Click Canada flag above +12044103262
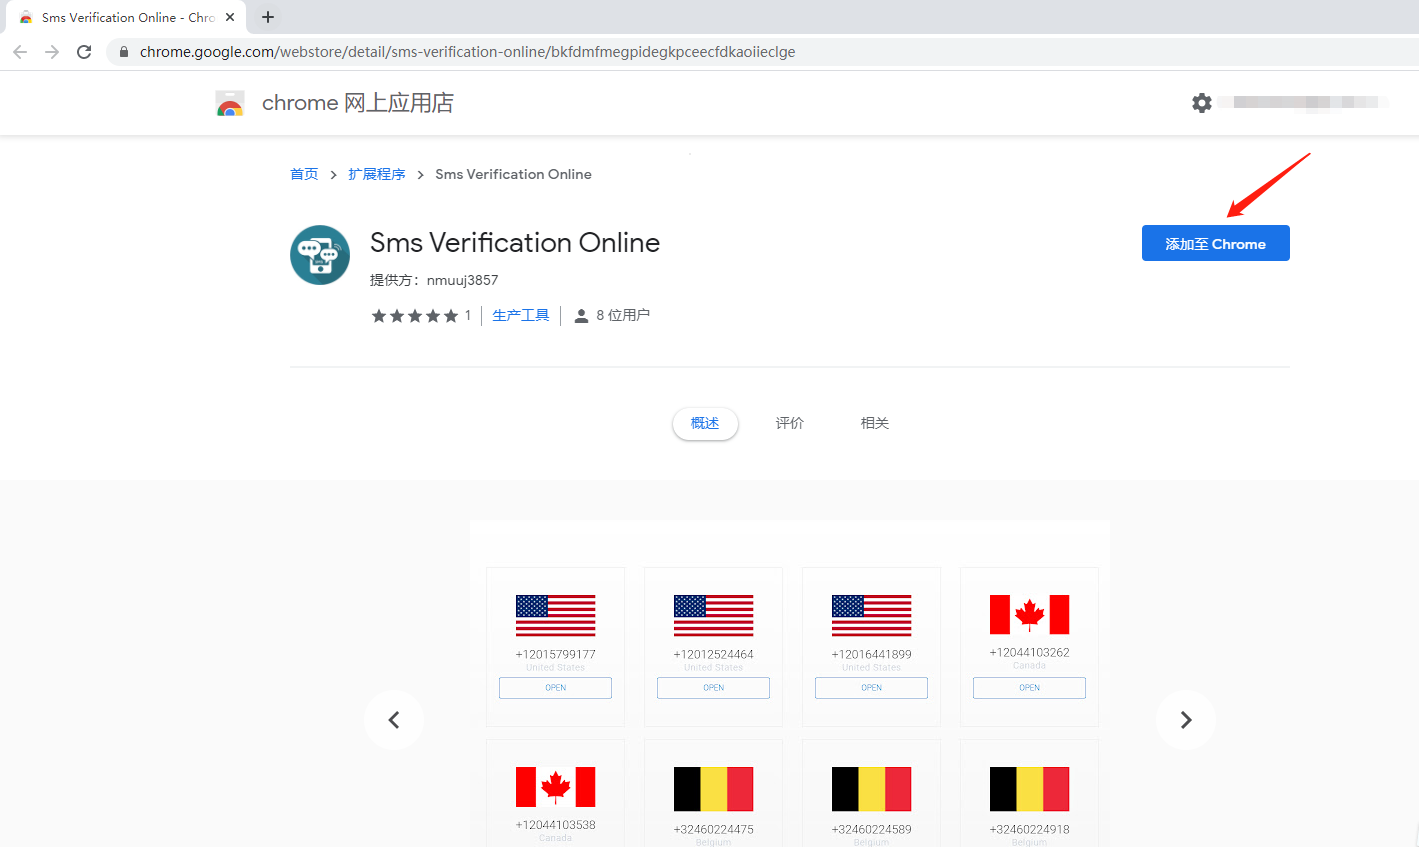The height and width of the screenshot is (847, 1419). pos(1030,614)
